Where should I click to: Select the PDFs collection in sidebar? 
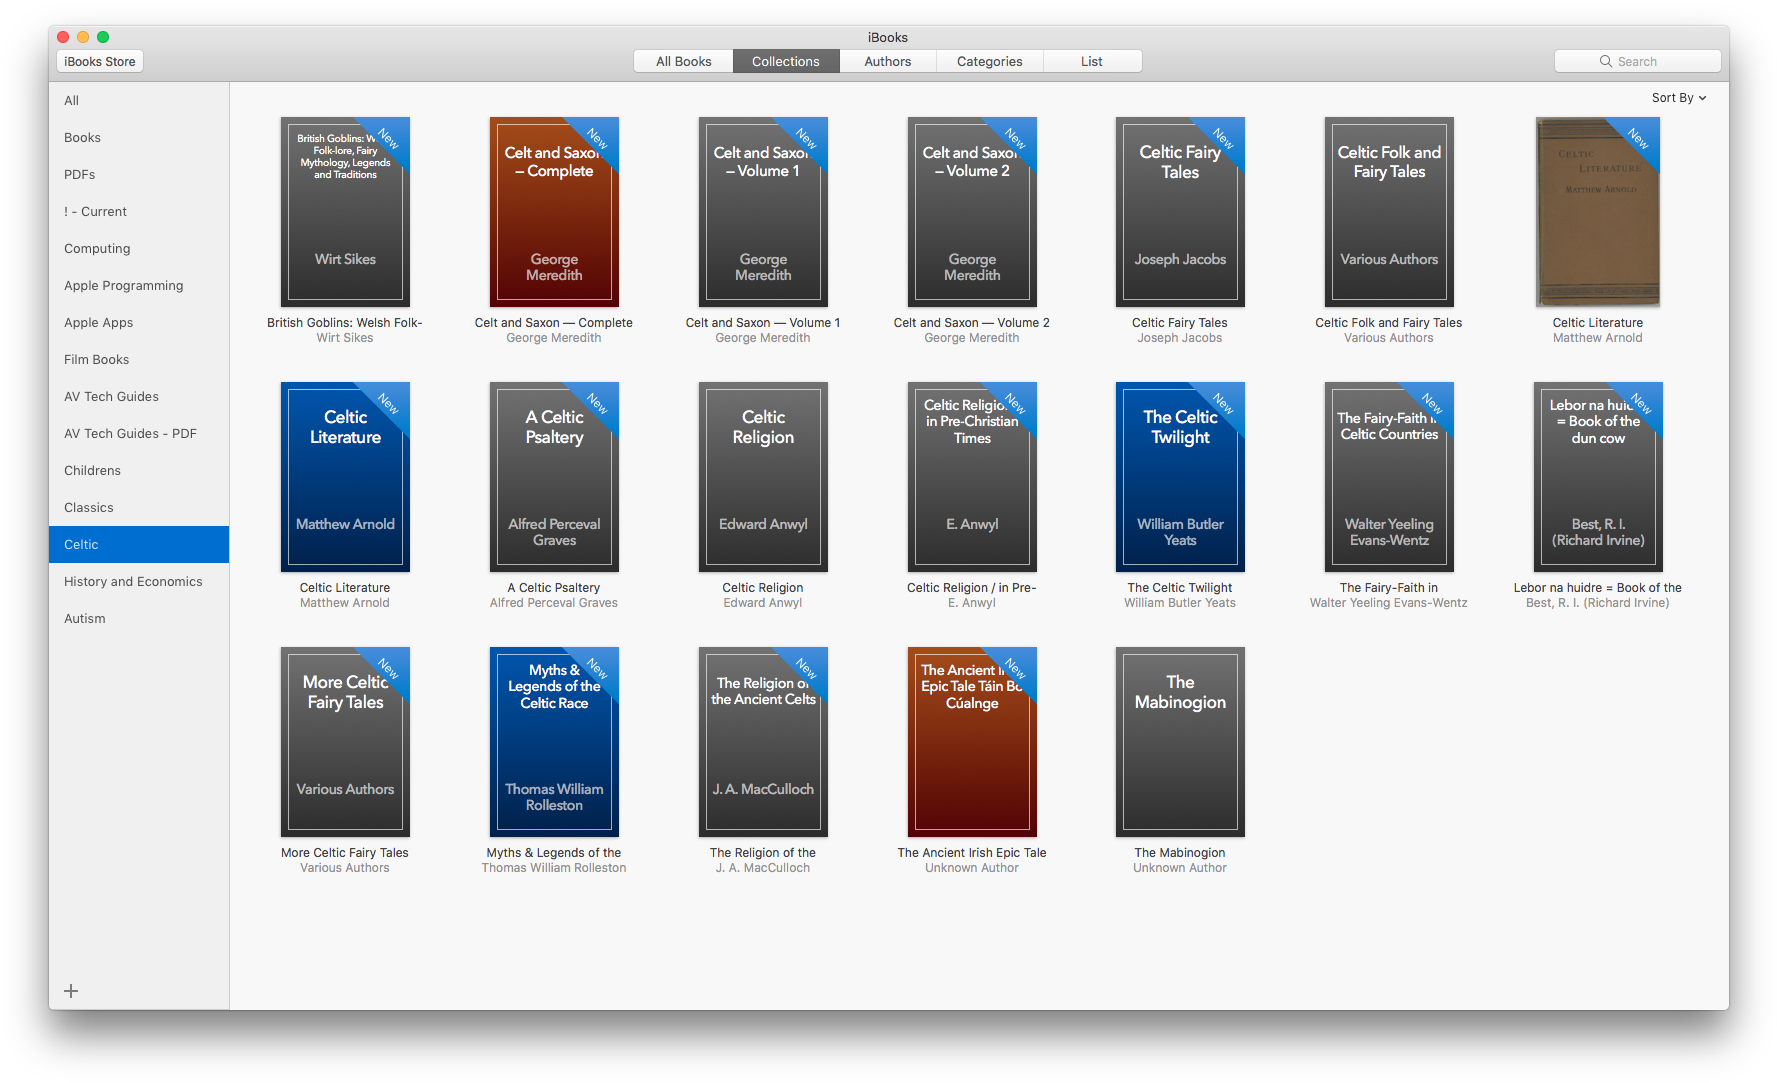point(80,174)
